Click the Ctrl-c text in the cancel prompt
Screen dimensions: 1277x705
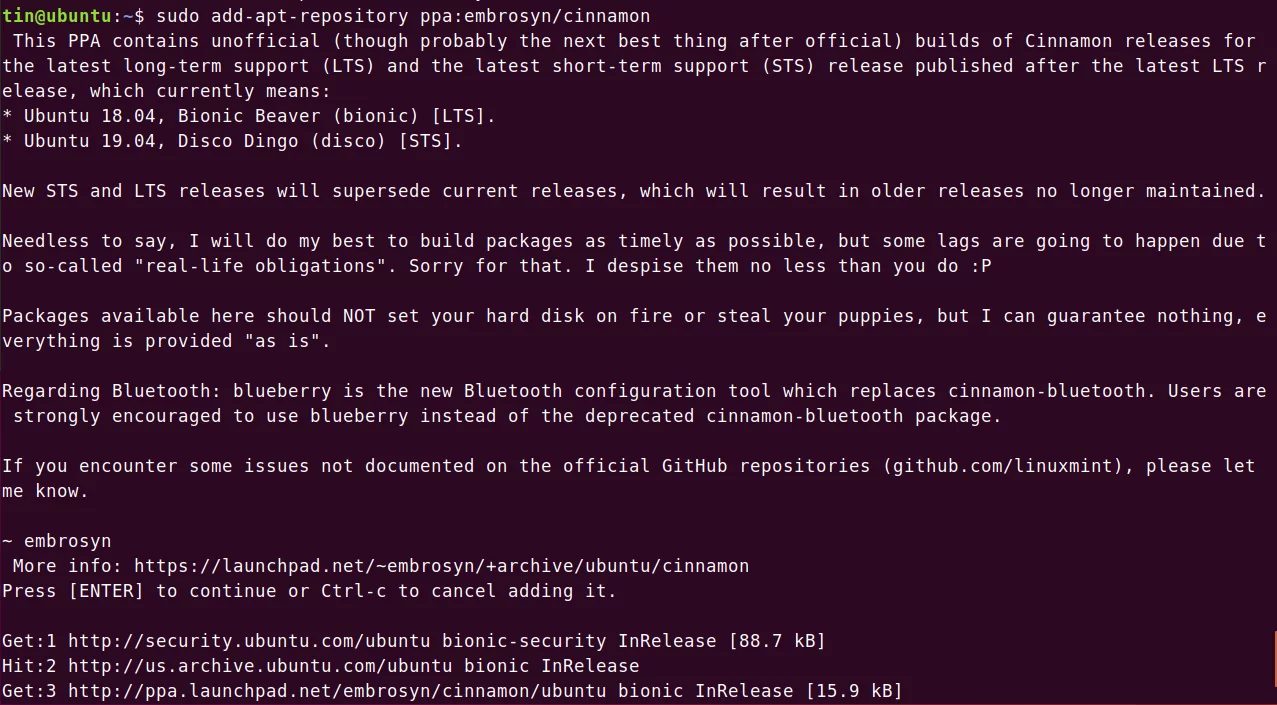point(354,591)
